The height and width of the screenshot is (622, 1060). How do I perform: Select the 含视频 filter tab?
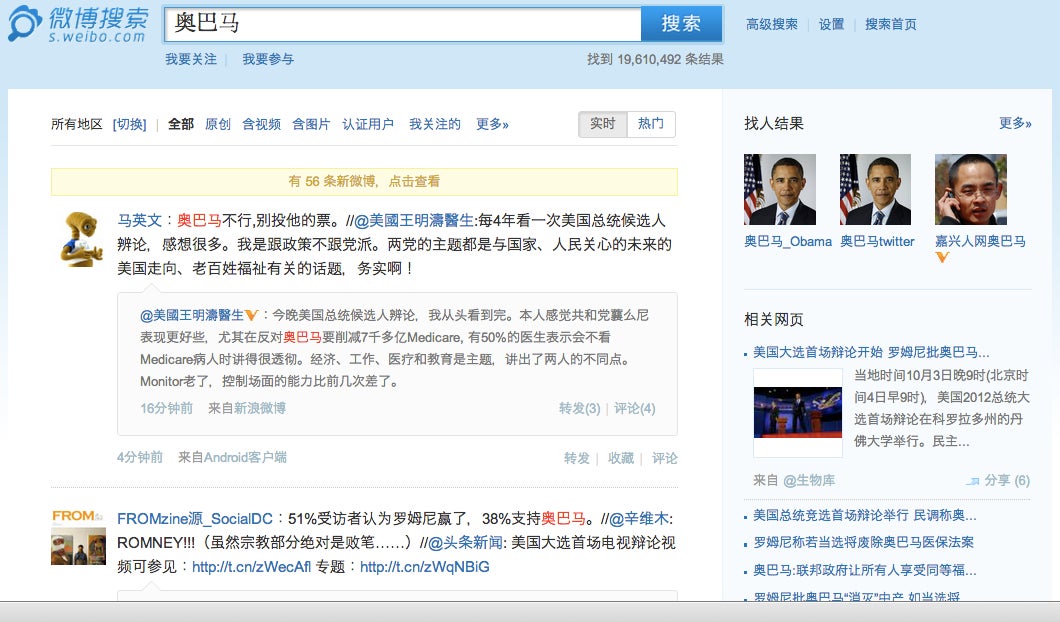[261, 124]
